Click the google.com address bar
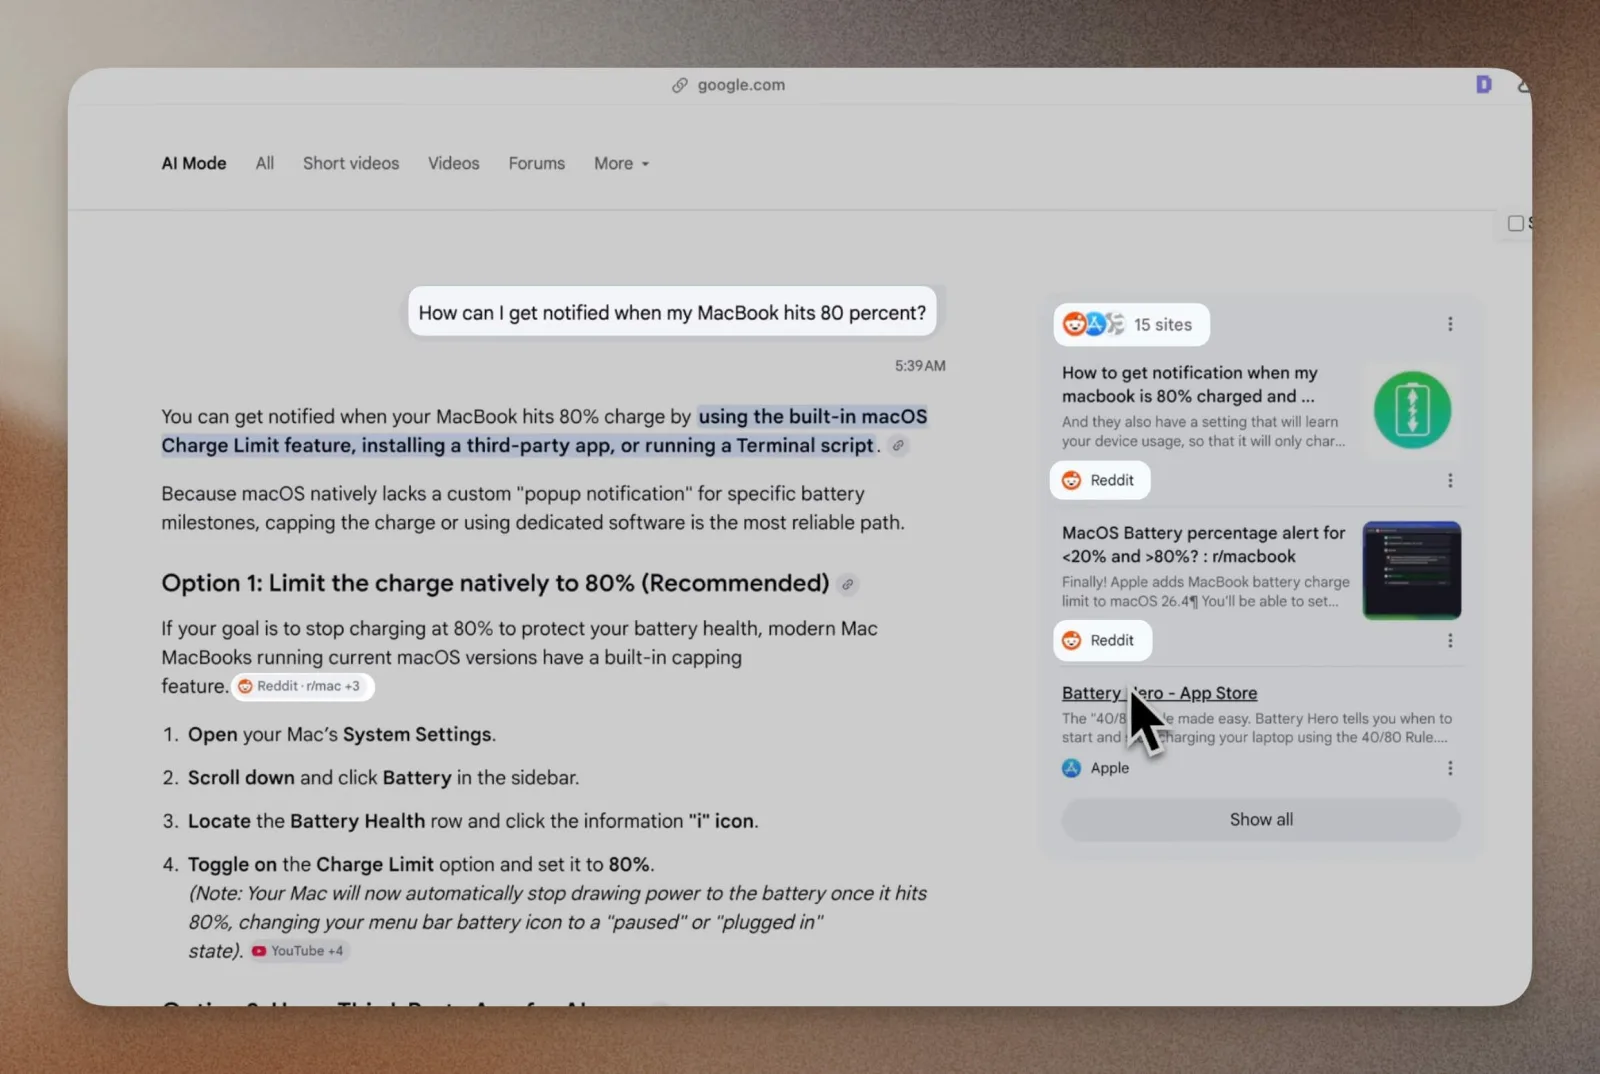This screenshot has height=1074, width=1600. click(728, 85)
